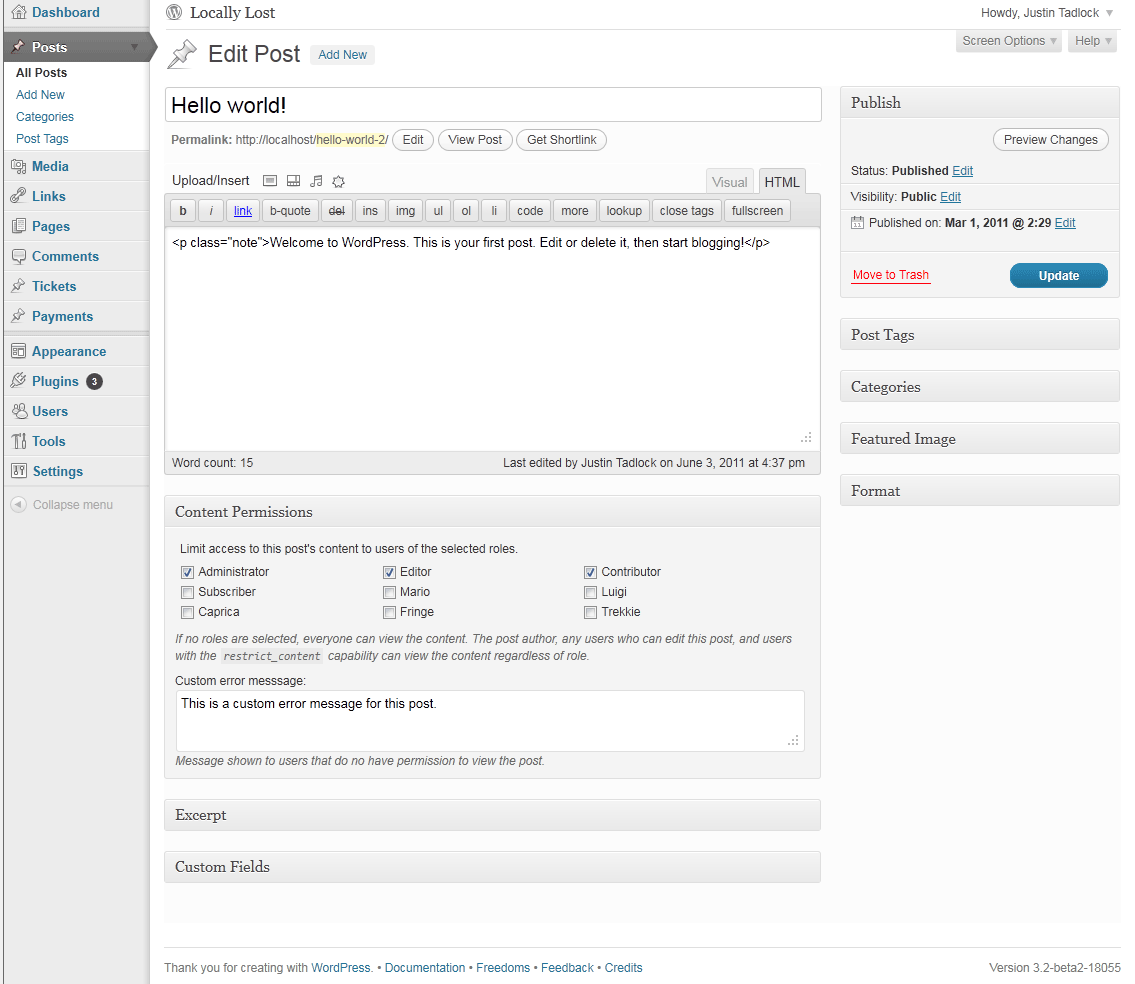The image size is (1135, 984).
Task: Enable the Subscriber role checkbox
Action: point(187,592)
